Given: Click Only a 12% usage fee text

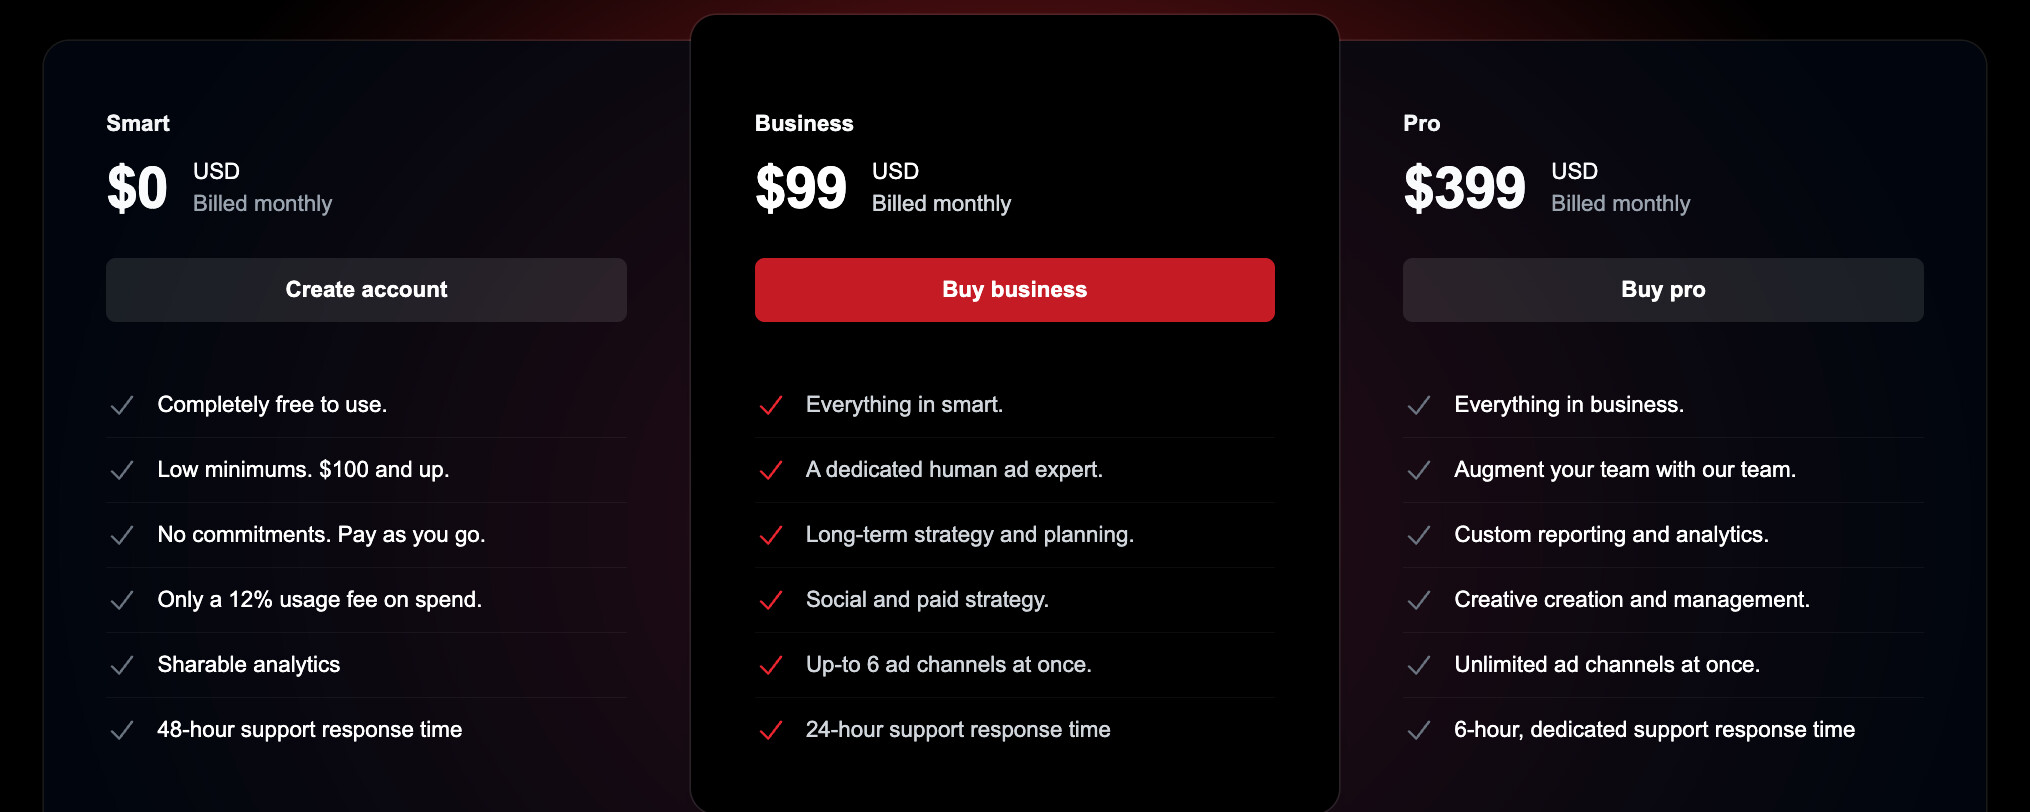Looking at the screenshot, I should 319,599.
